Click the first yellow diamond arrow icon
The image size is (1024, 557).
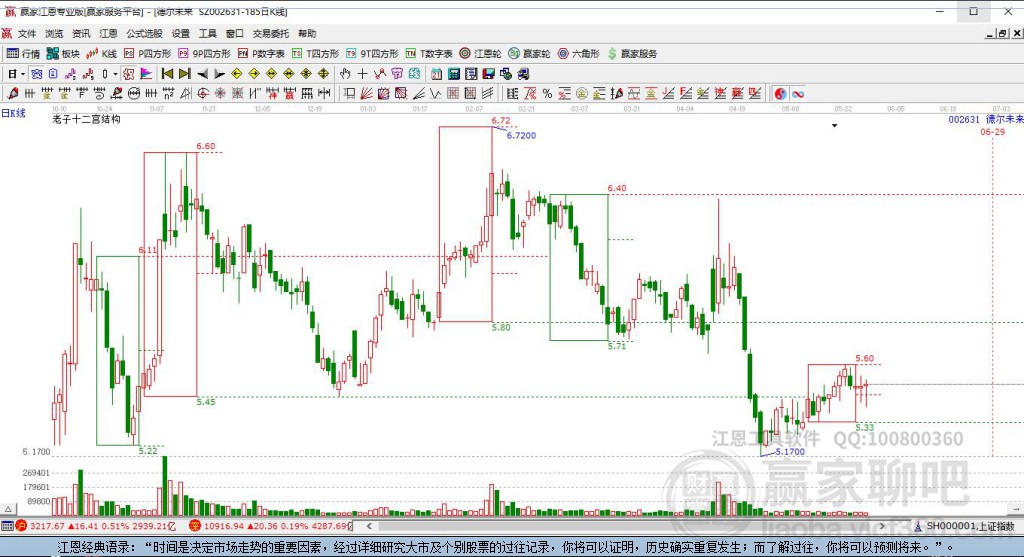point(237,74)
